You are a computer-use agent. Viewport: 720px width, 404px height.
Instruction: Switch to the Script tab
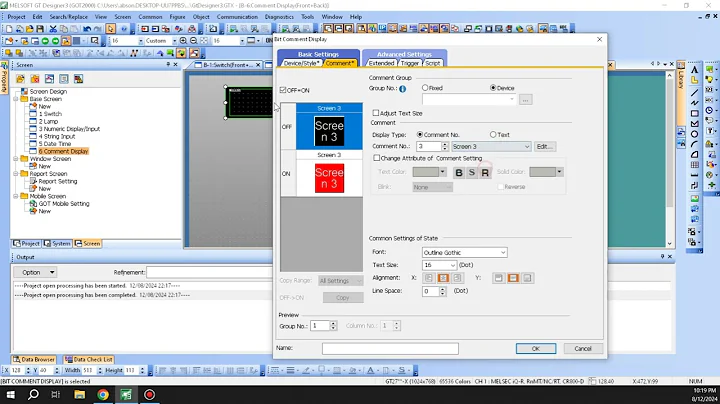[433, 63]
